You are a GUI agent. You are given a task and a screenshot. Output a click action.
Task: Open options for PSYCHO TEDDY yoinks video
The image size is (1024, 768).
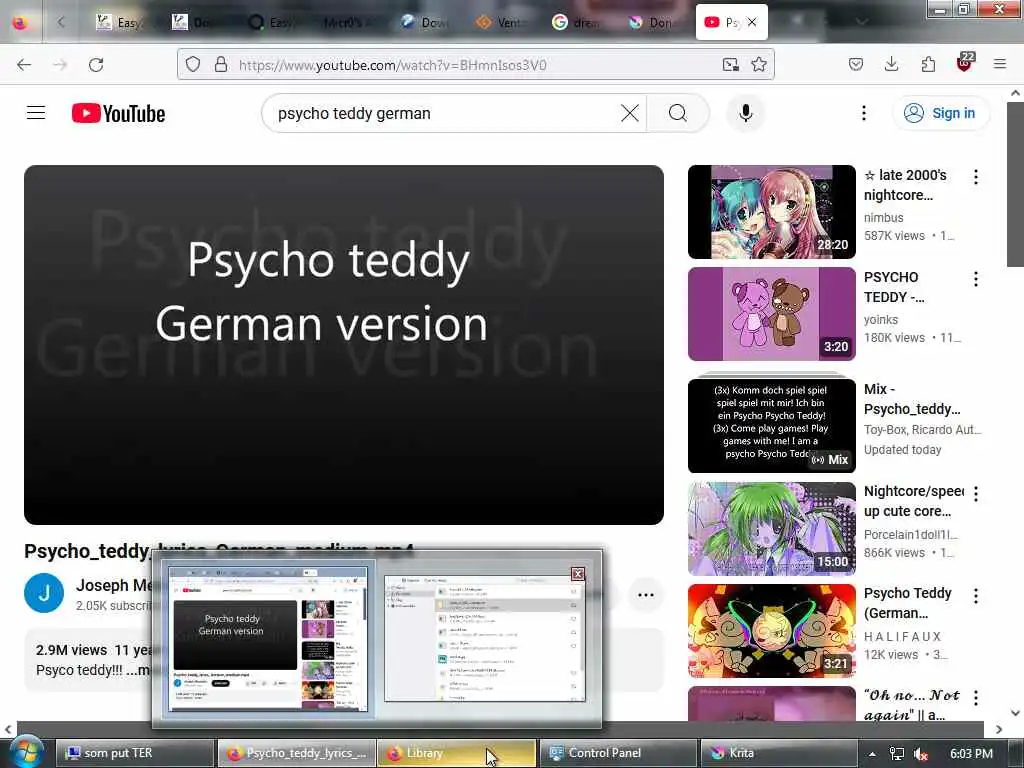pos(976,279)
